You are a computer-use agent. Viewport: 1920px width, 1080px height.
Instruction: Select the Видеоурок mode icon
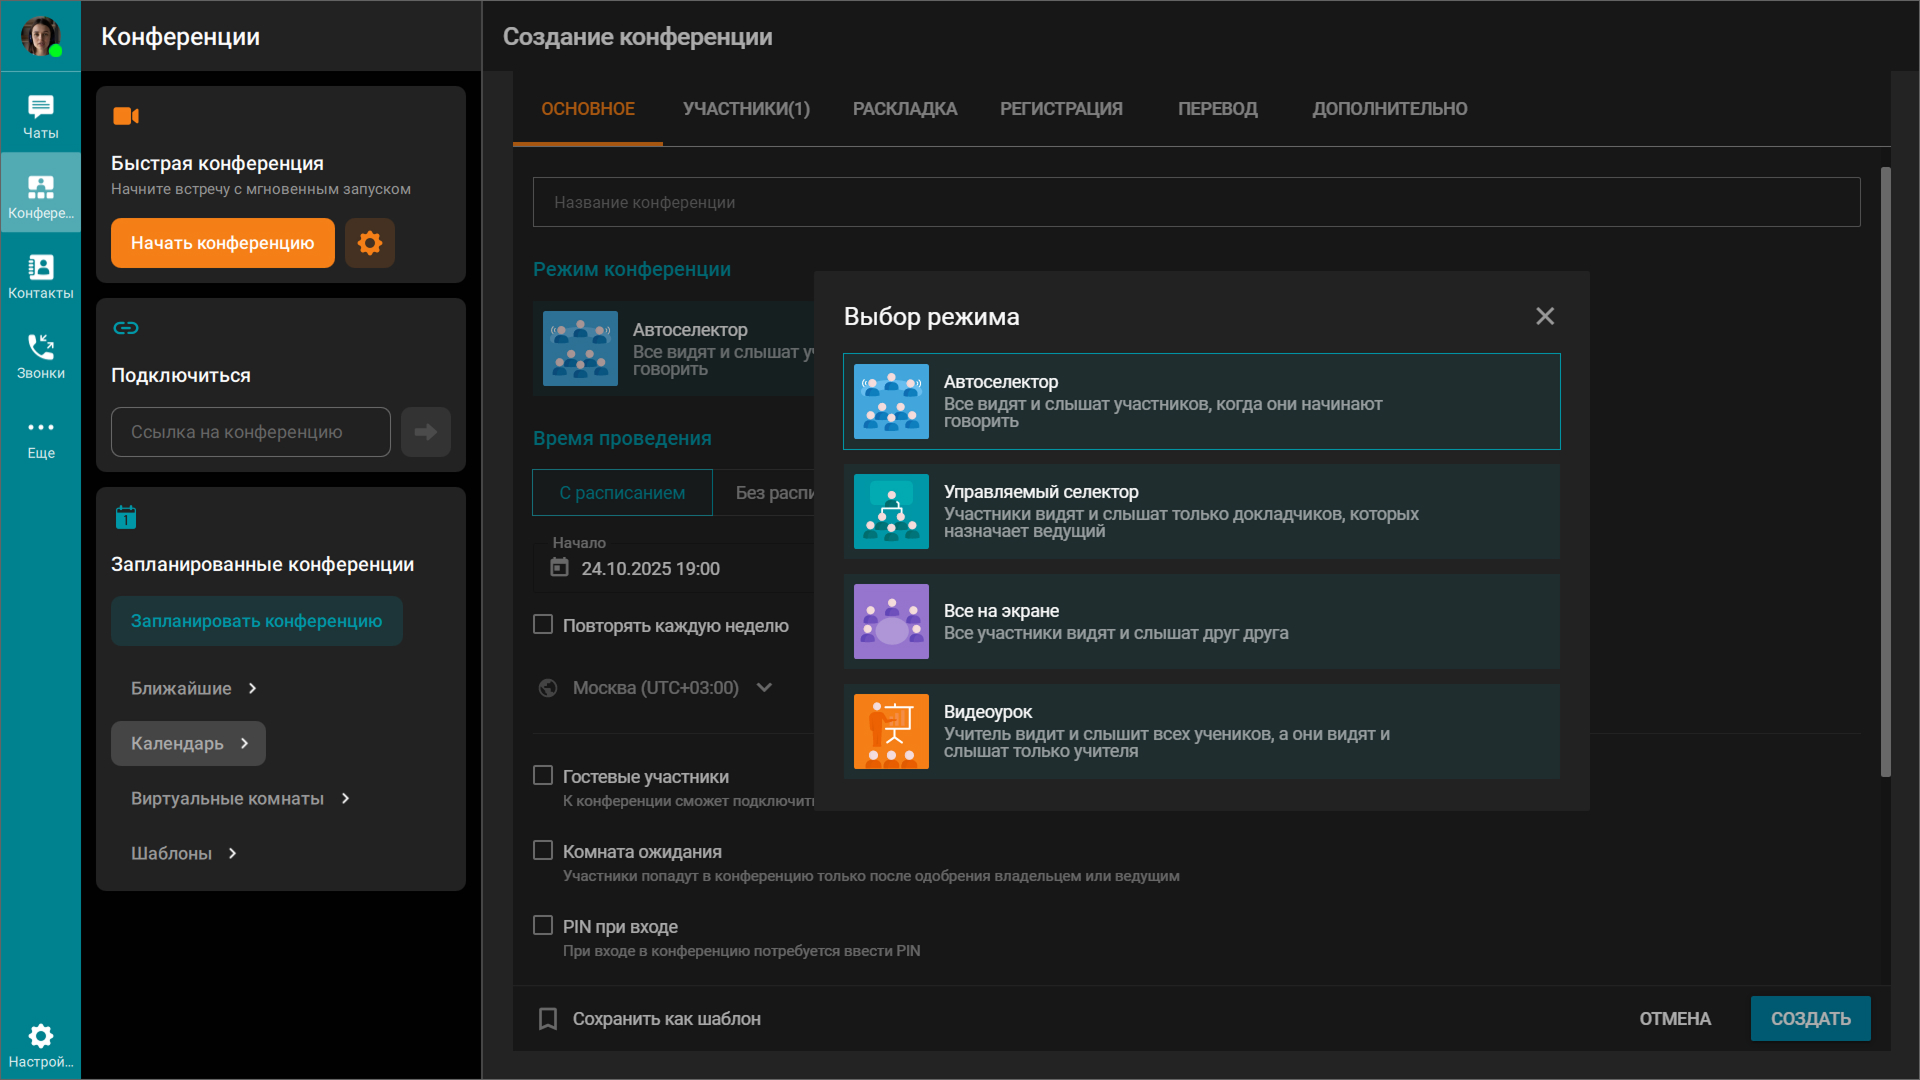[891, 731]
